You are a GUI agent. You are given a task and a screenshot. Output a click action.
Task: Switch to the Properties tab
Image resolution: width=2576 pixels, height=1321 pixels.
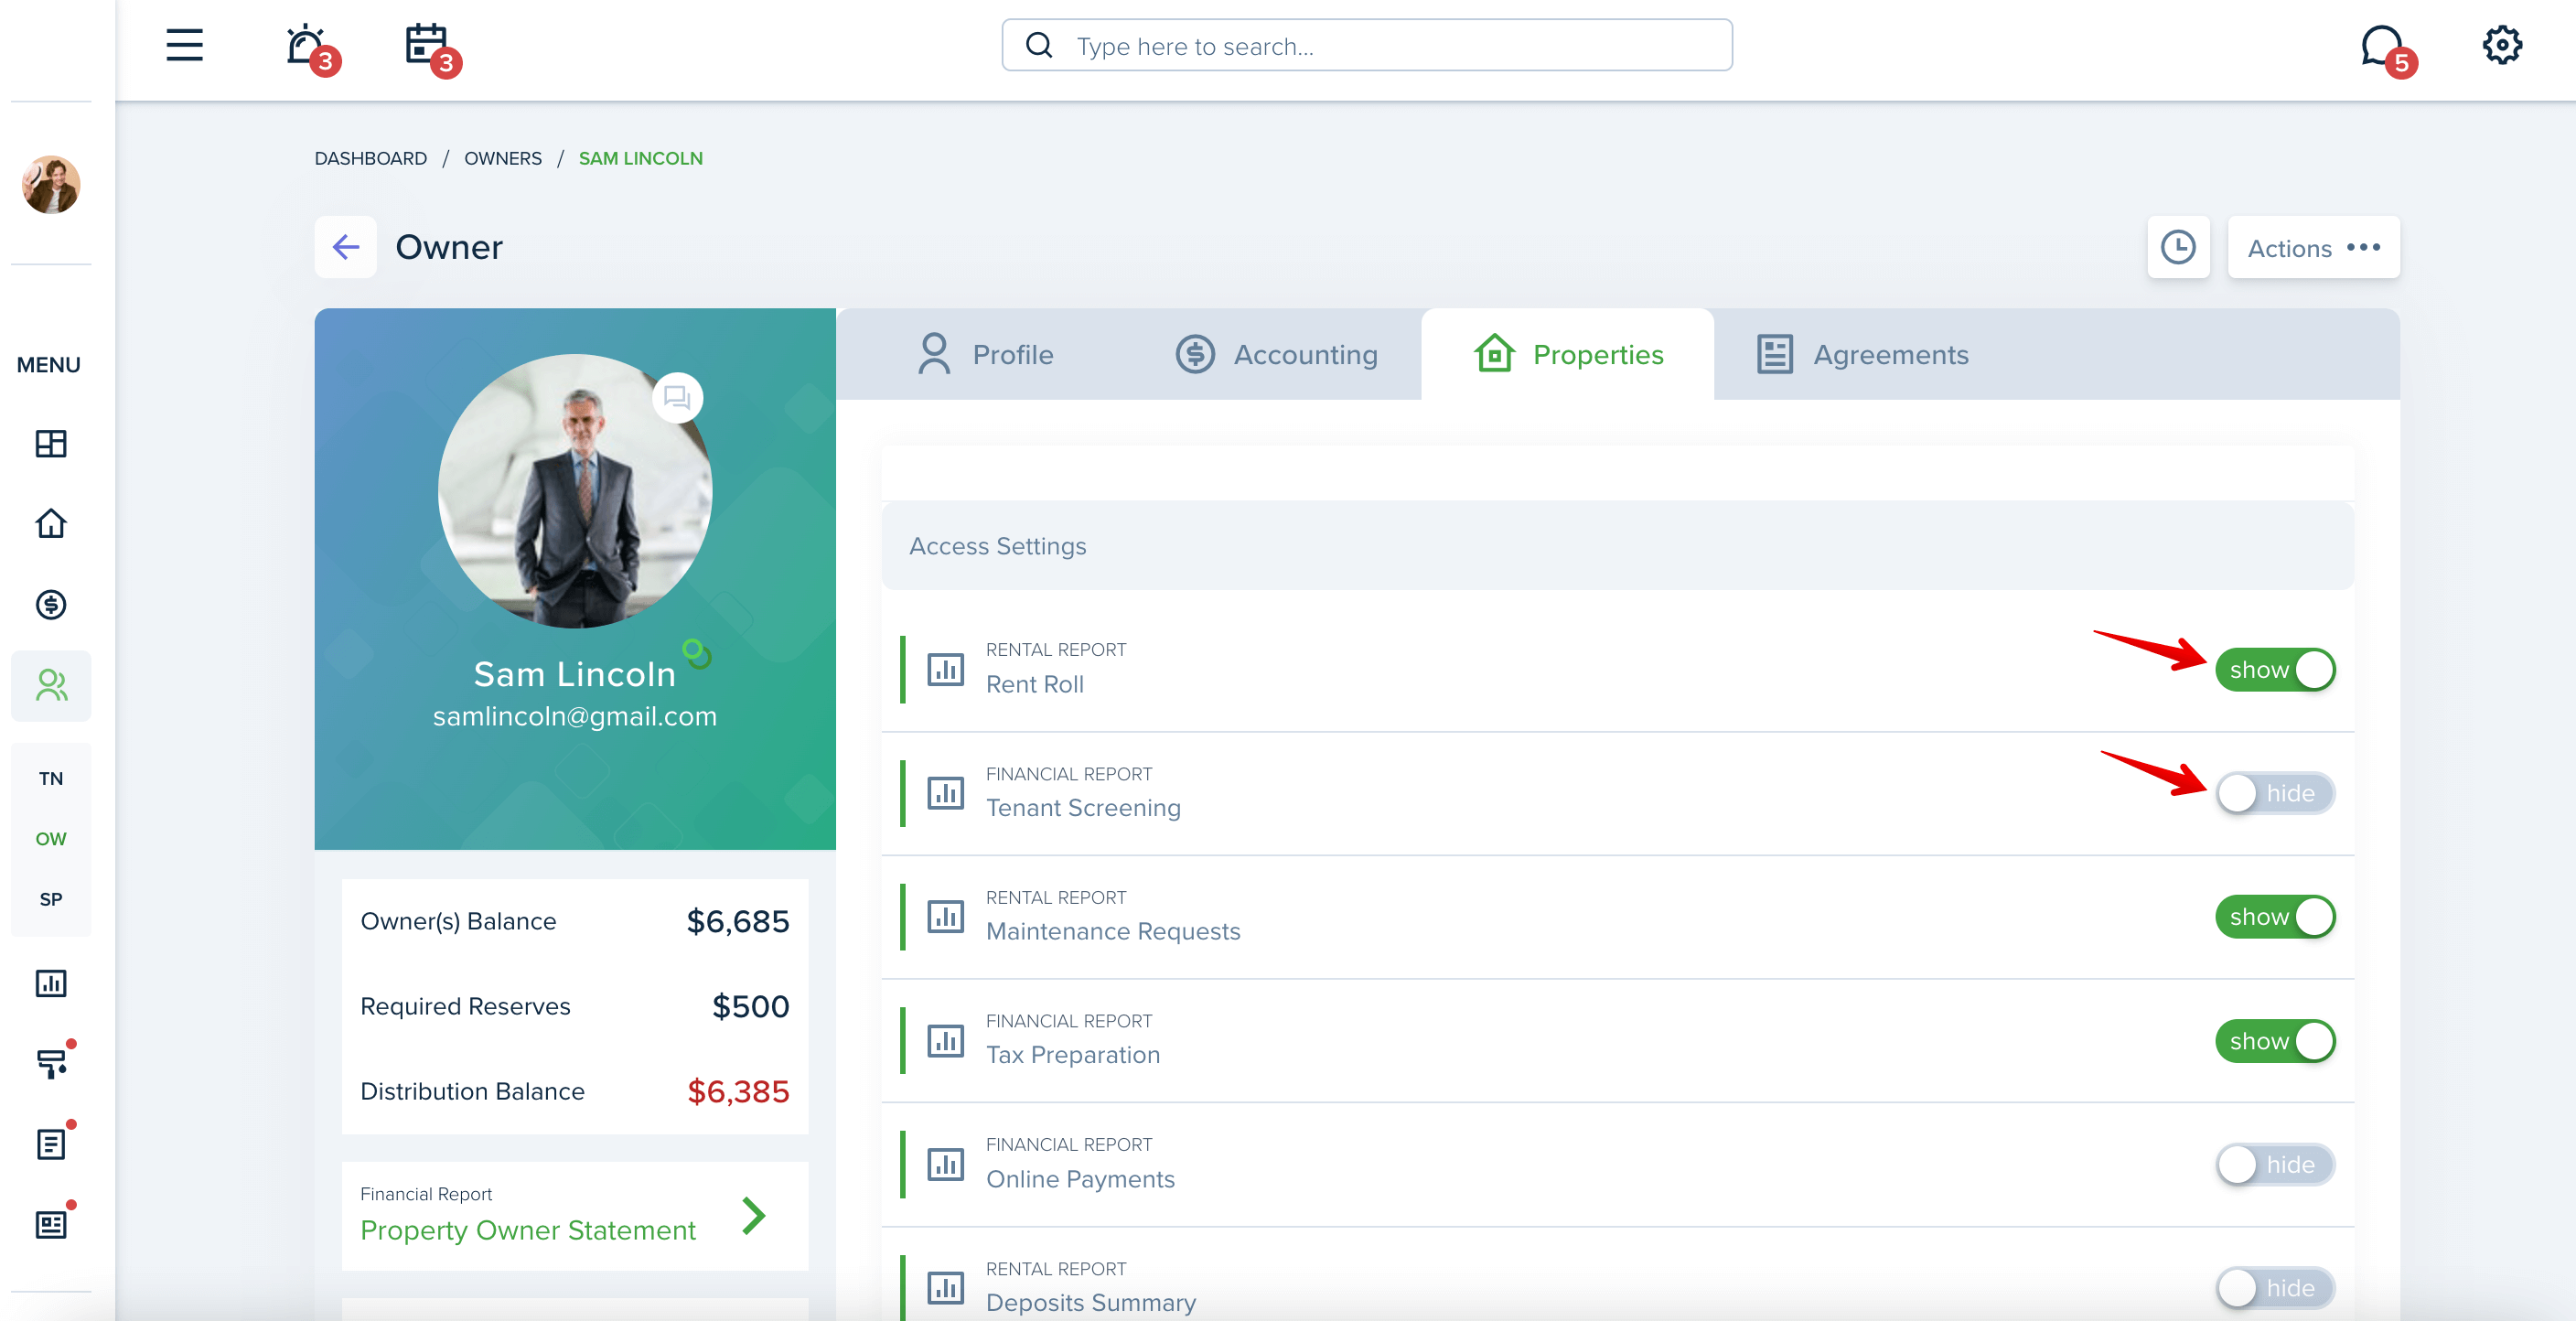click(1567, 354)
